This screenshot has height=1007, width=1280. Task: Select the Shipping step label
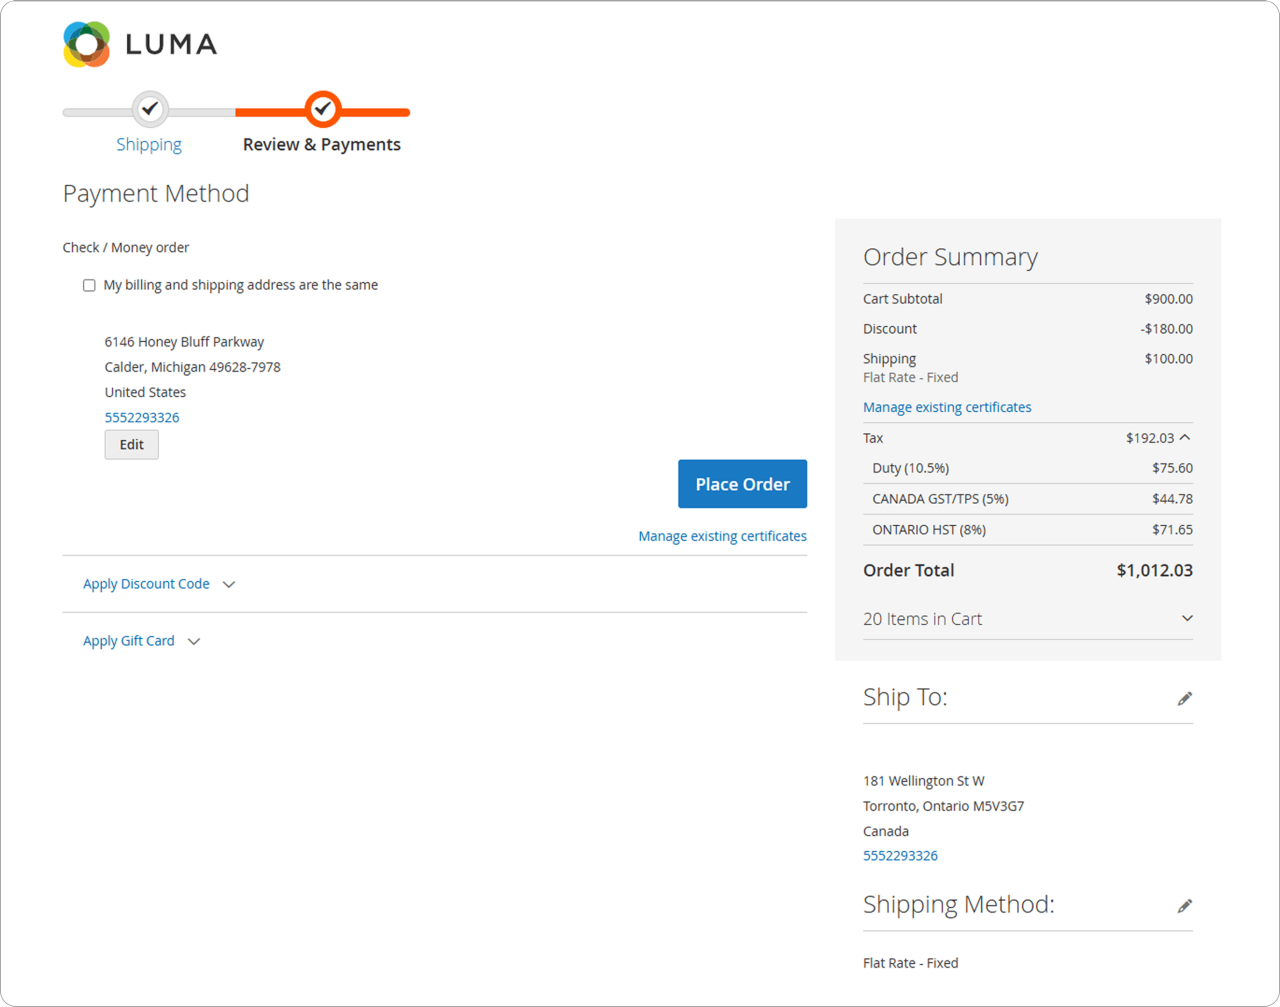[149, 144]
